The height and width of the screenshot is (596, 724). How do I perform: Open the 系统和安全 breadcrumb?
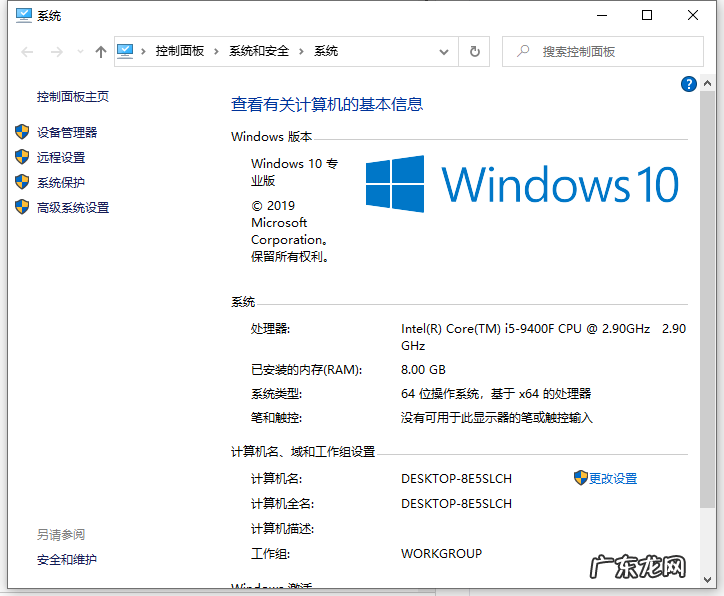[x=259, y=51]
